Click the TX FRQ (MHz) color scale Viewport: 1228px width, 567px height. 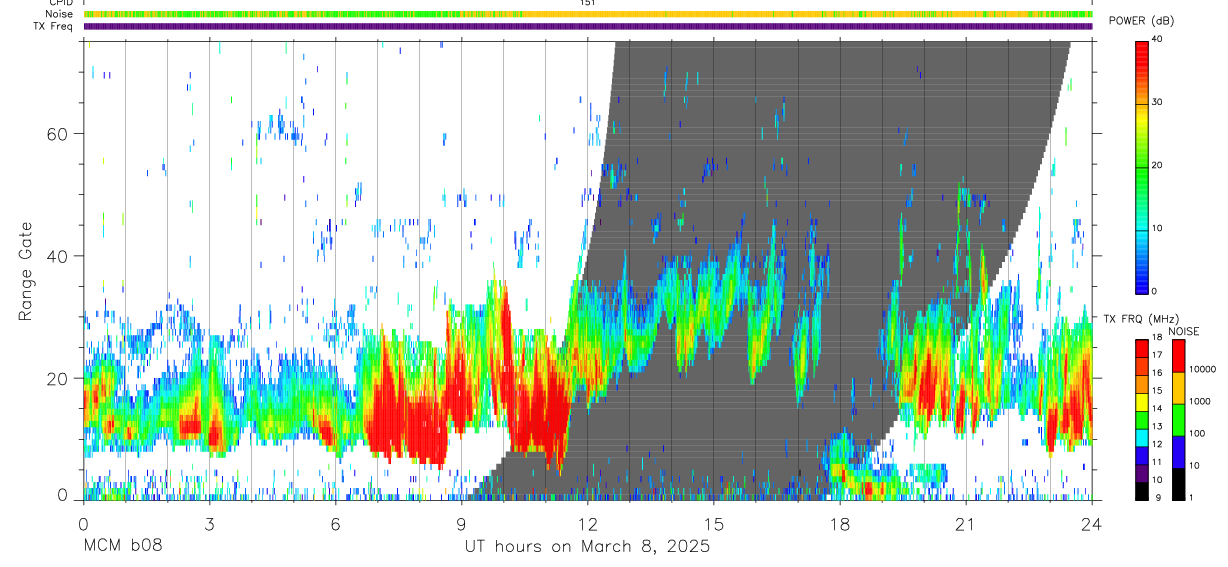[x=1142, y=420]
